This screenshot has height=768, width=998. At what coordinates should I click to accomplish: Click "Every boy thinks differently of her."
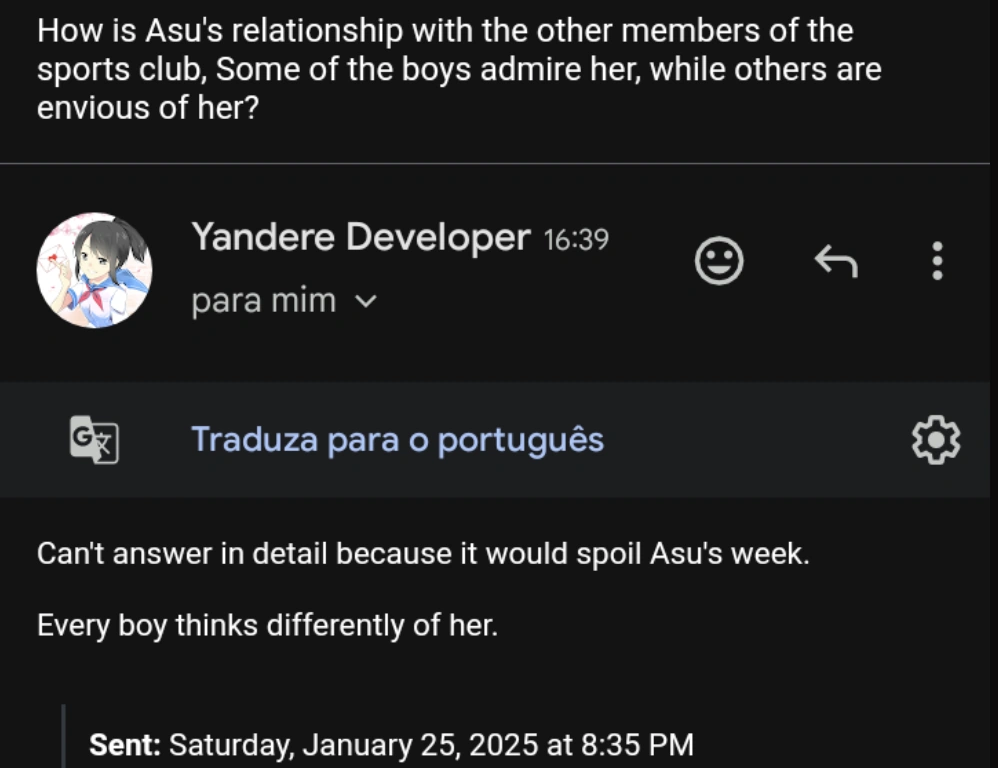pos(267,626)
